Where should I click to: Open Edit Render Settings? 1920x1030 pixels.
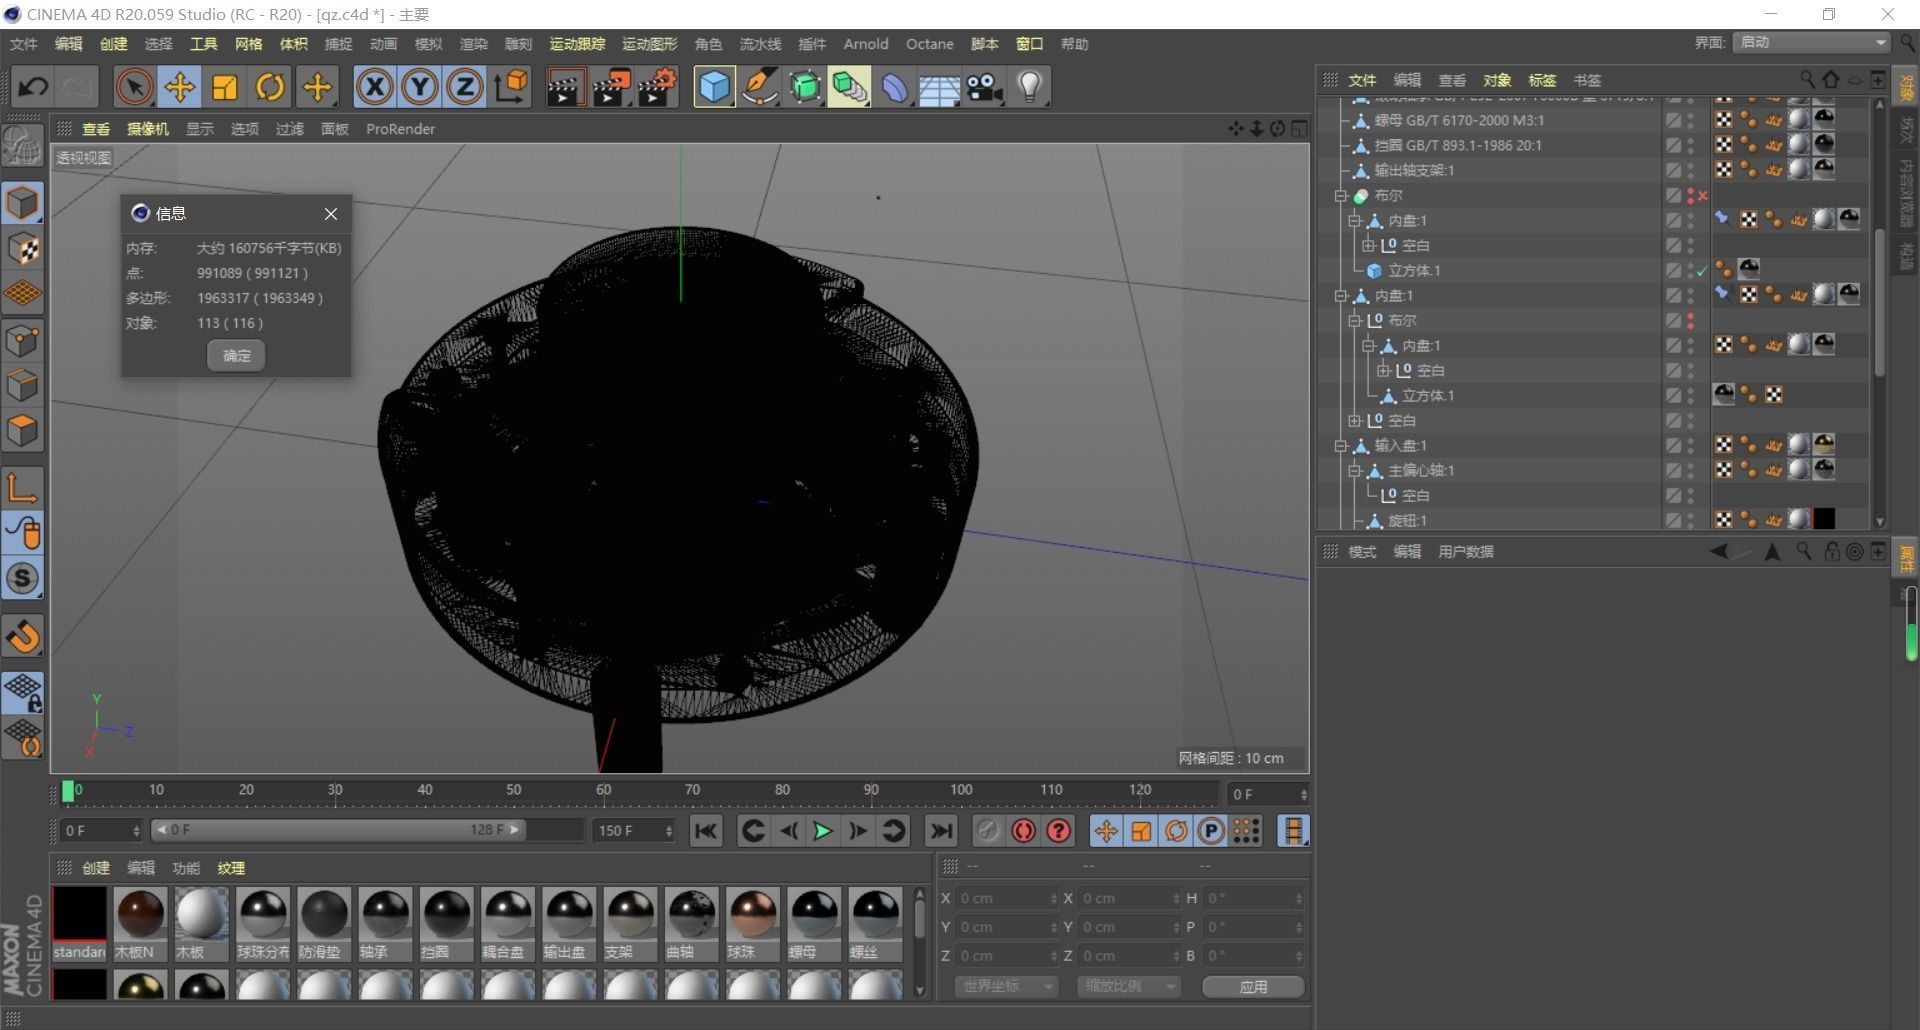[x=657, y=87]
